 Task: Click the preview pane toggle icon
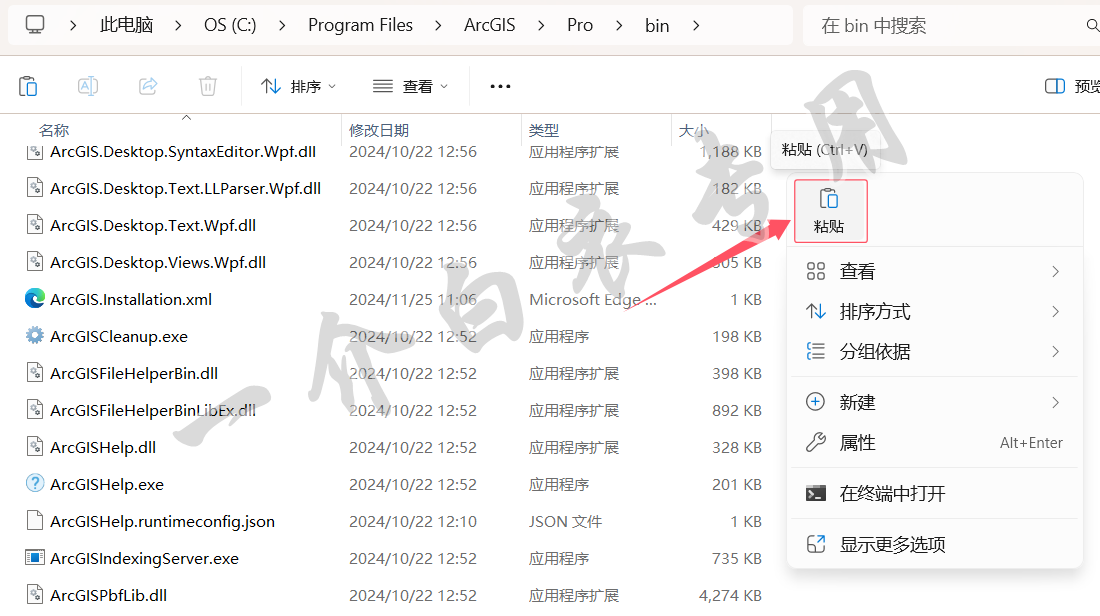click(x=1054, y=86)
